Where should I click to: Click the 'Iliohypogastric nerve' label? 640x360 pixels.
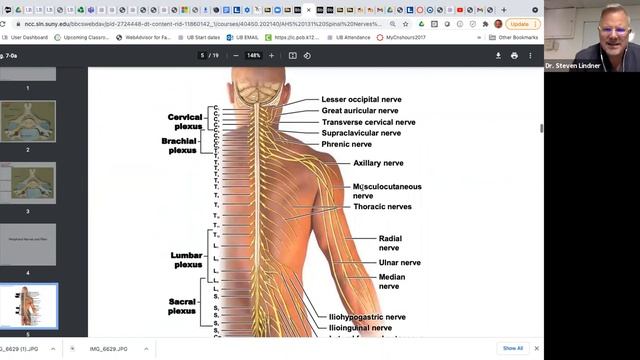point(367,317)
